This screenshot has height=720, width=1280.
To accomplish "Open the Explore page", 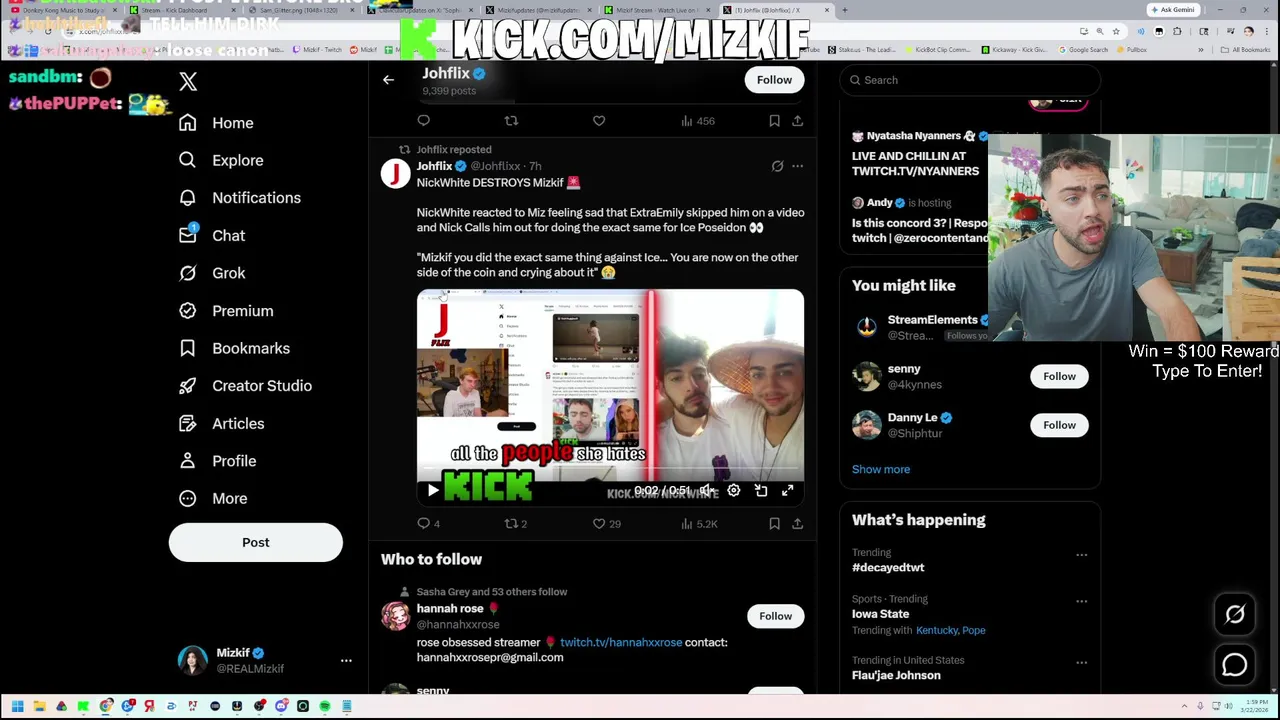I will pyautogui.click(x=221, y=160).
